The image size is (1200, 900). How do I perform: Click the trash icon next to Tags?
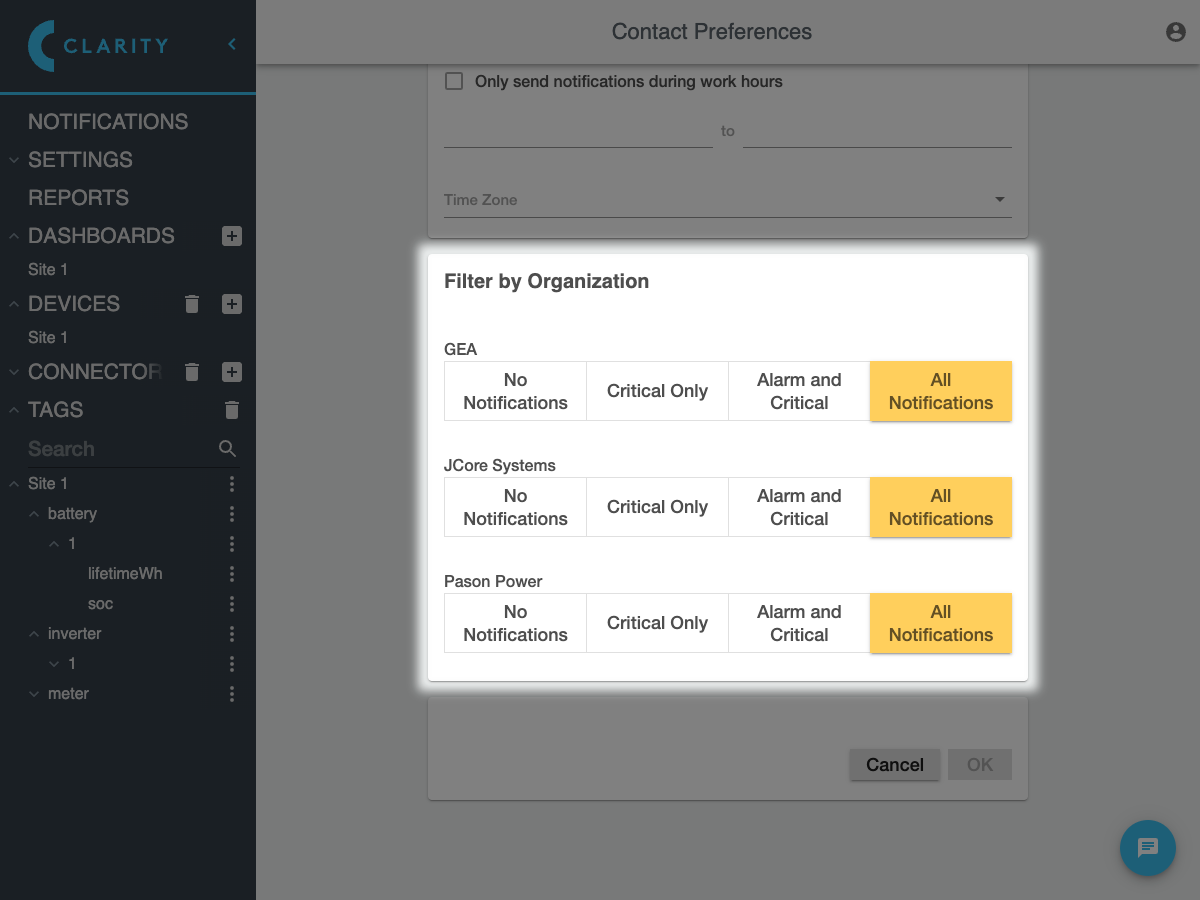click(x=232, y=410)
